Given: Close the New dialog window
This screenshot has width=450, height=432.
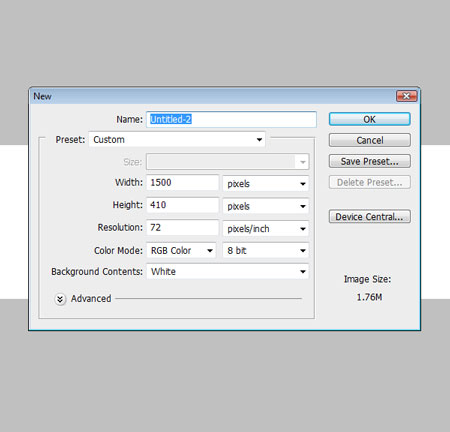Looking at the screenshot, I should tap(407, 96).
